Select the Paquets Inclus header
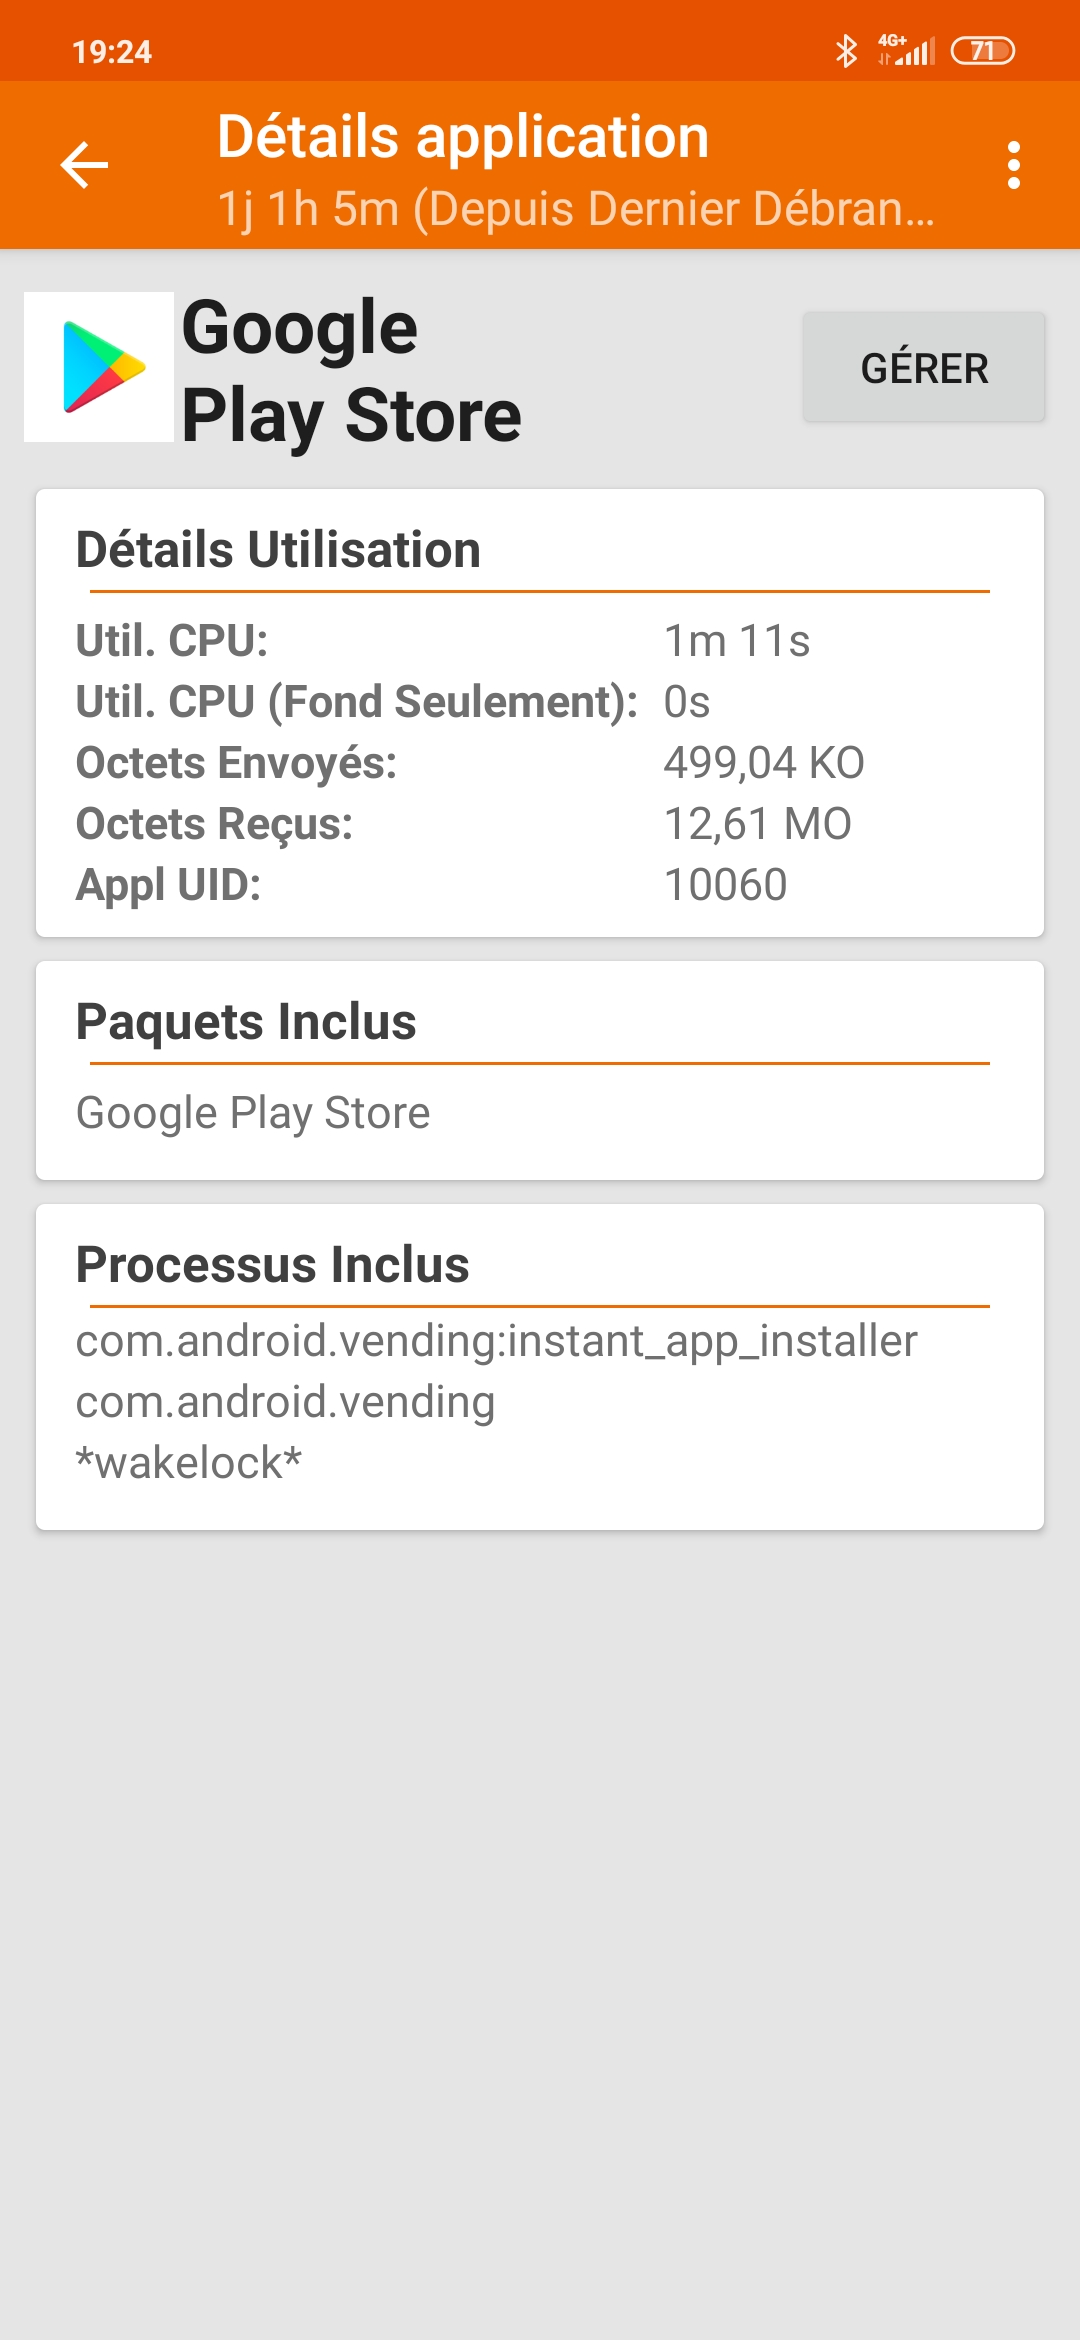 pos(246,1022)
